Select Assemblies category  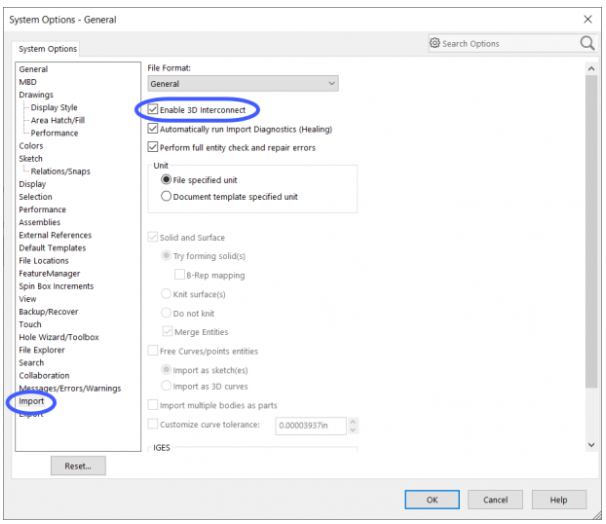[39, 222]
